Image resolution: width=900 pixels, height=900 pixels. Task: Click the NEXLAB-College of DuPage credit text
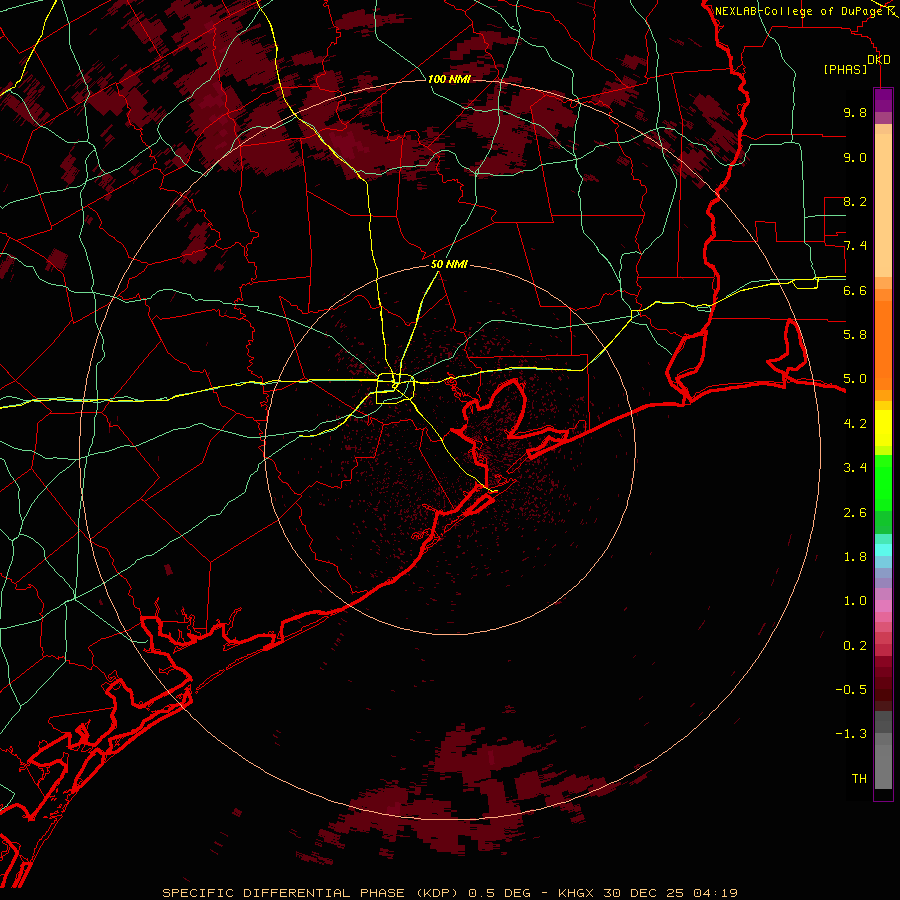(x=801, y=11)
